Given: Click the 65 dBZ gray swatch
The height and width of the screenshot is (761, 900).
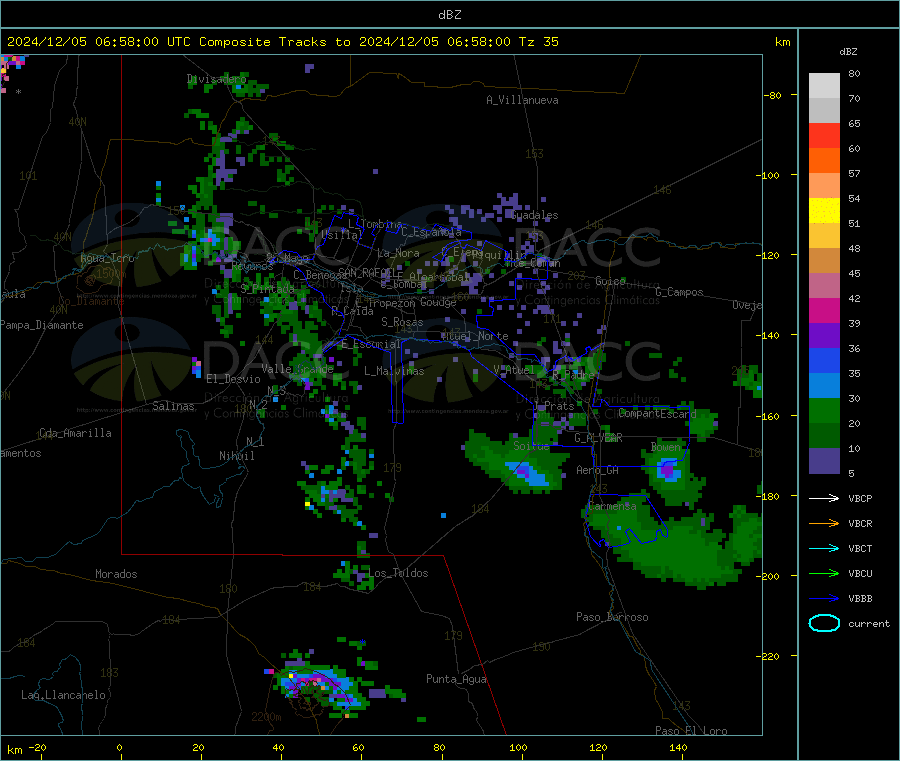Looking at the screenshot, I should click(824, 111).
